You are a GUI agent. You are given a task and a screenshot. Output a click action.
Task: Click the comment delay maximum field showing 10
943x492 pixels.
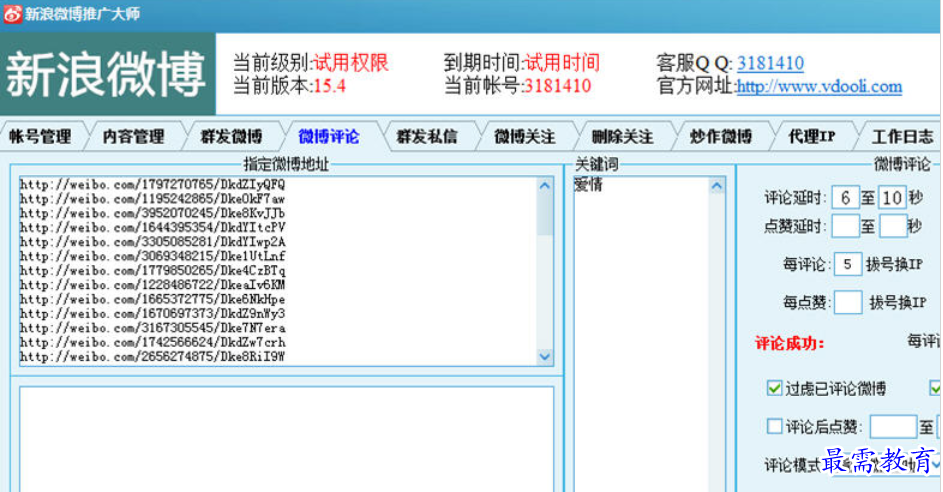coord(892,197)
